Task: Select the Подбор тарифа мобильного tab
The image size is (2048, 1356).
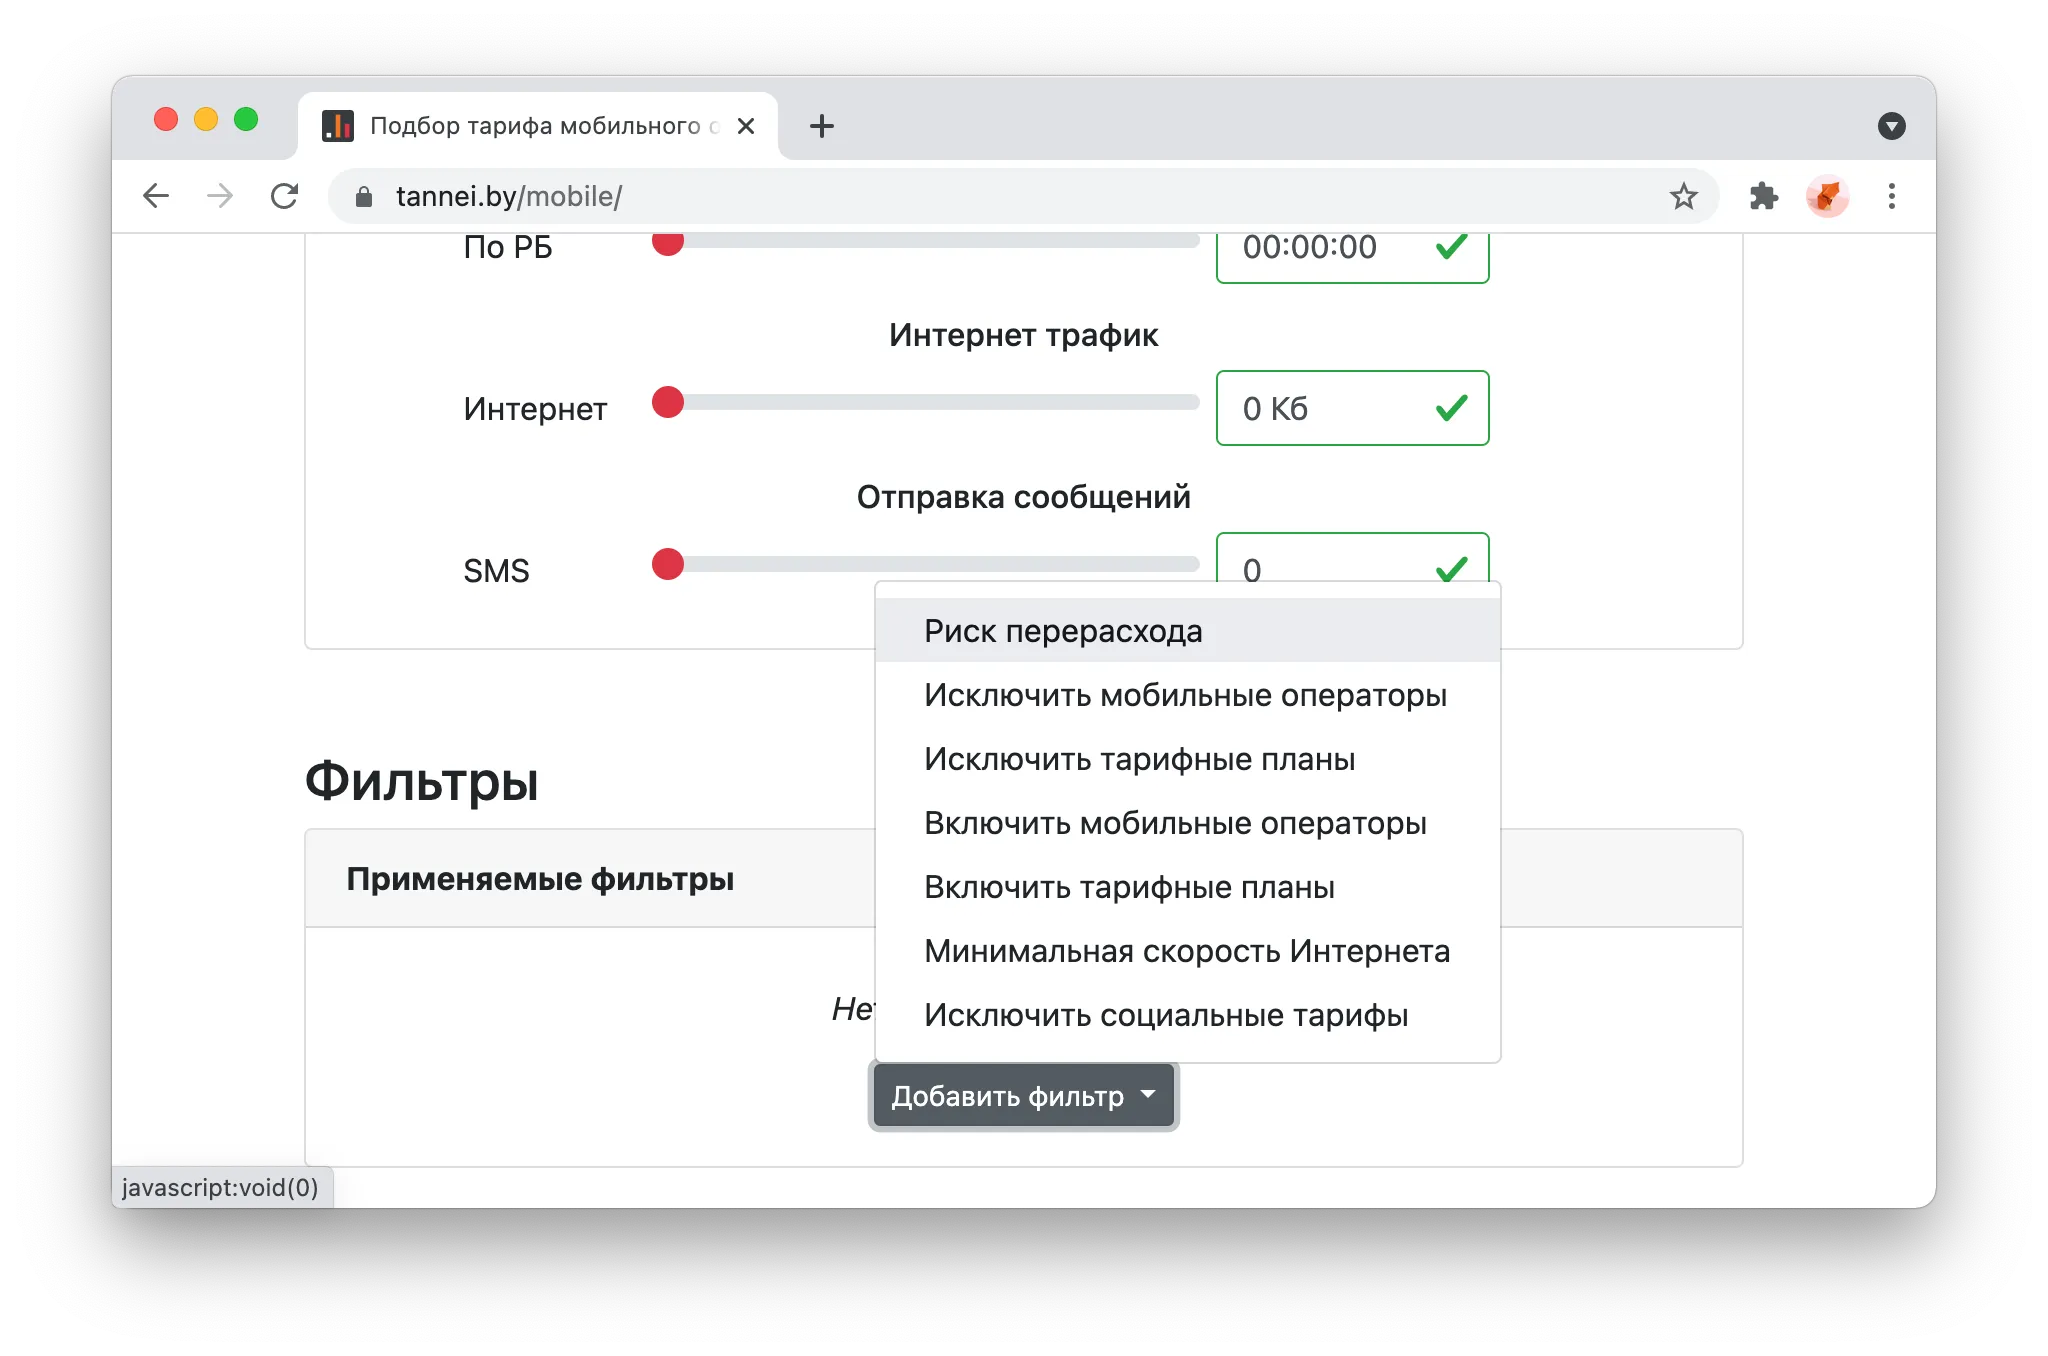Action: tap(538, 126)
